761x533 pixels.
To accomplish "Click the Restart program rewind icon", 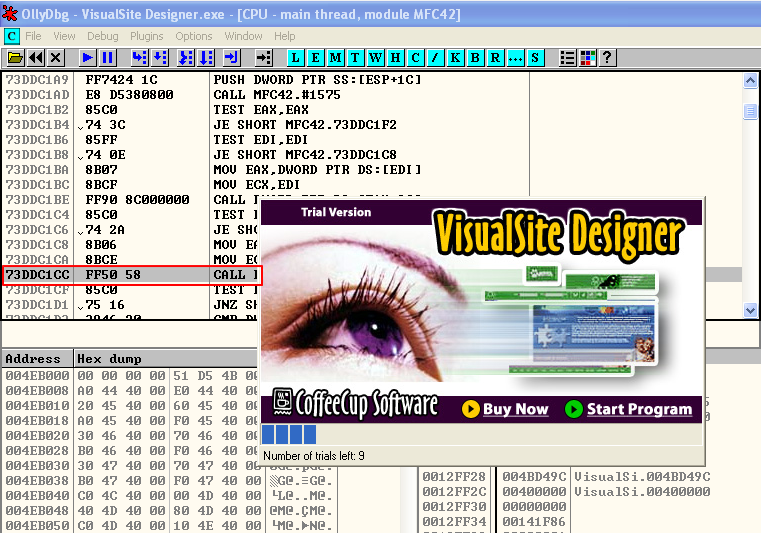I will click(x=36, y=58).
